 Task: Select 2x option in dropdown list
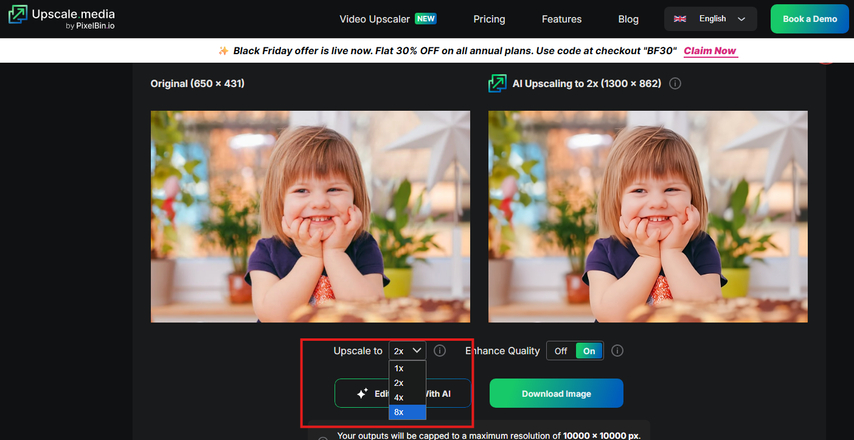[407, 383]
